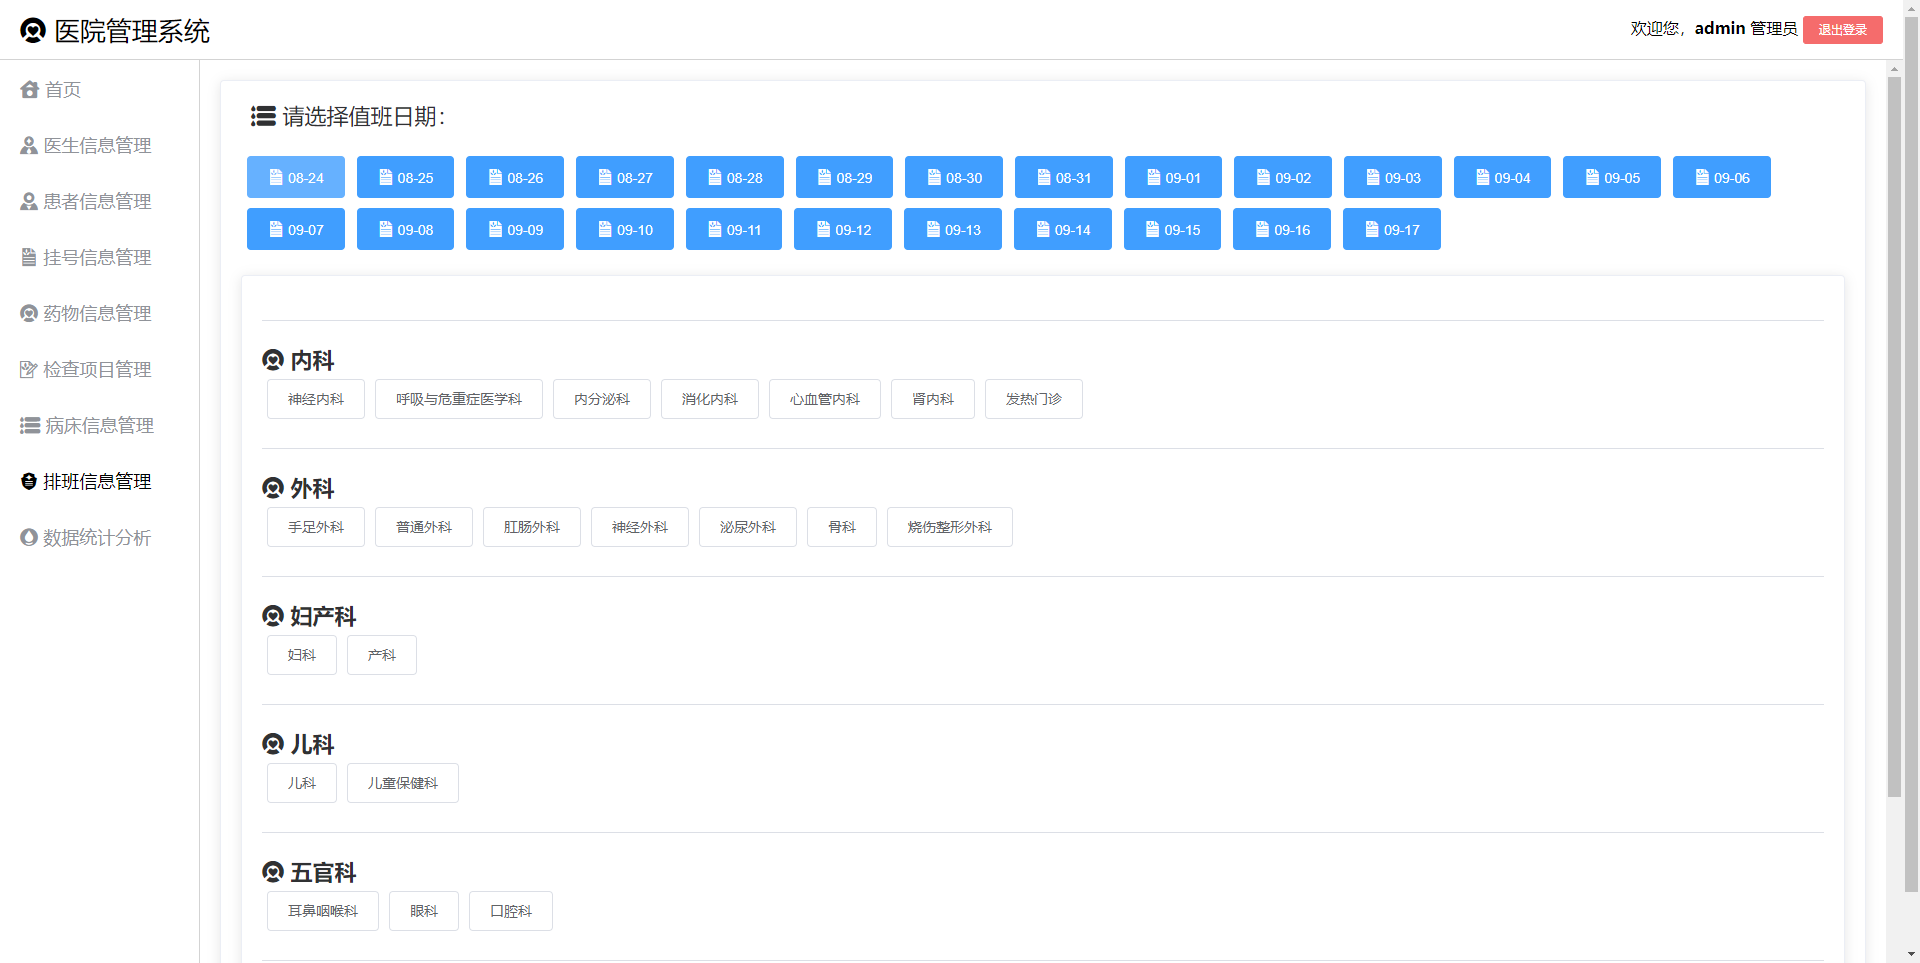Viewport: 1920px width, 963px height.
Task: Choose the 耳鼻咽喉科 department
Action: pos(323,911)
